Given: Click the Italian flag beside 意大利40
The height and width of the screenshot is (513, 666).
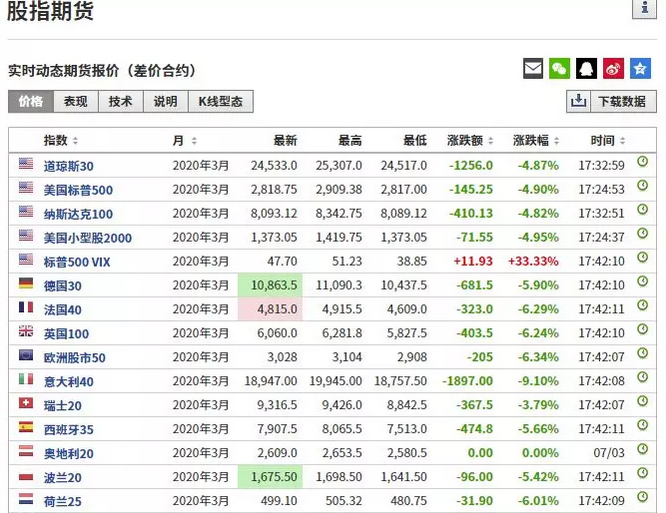Looking at the screenshot, I should (x=26, y=379).
